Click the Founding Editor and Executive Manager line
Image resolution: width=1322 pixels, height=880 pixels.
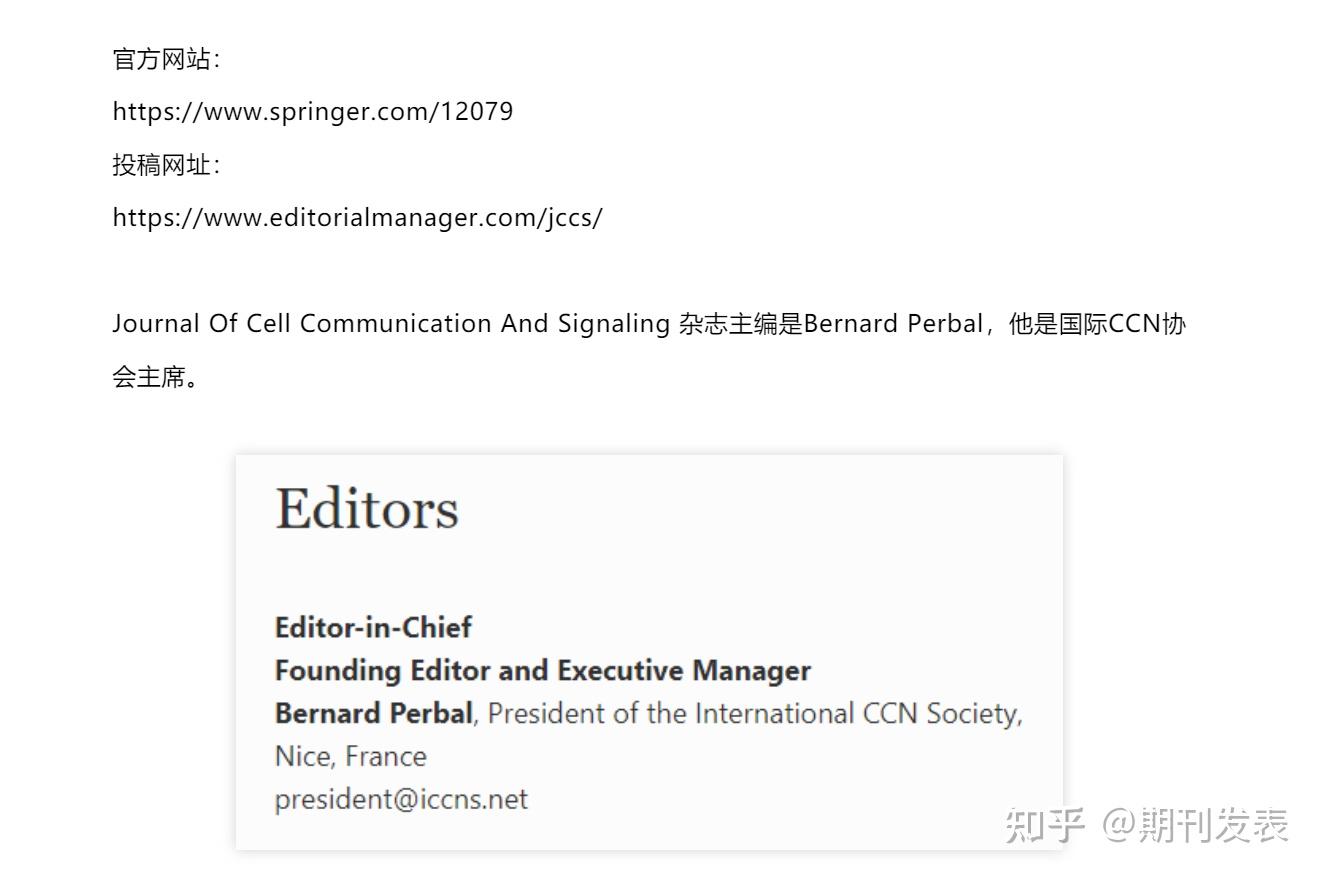click(543, 670)
